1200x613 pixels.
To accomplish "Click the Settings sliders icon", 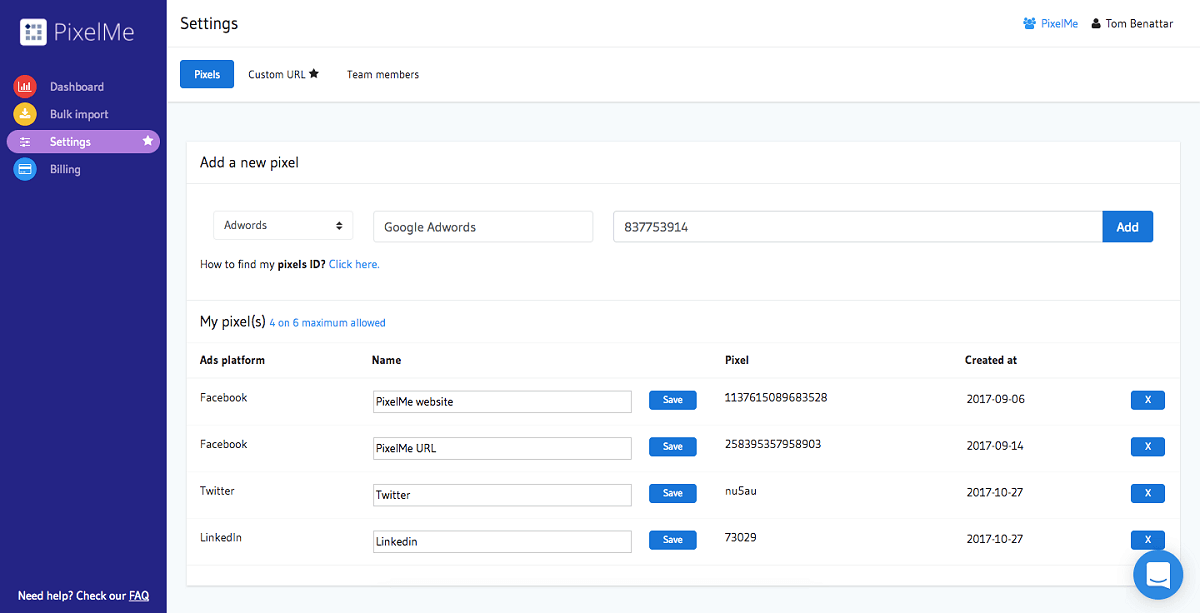I will [x=25, y=142].
